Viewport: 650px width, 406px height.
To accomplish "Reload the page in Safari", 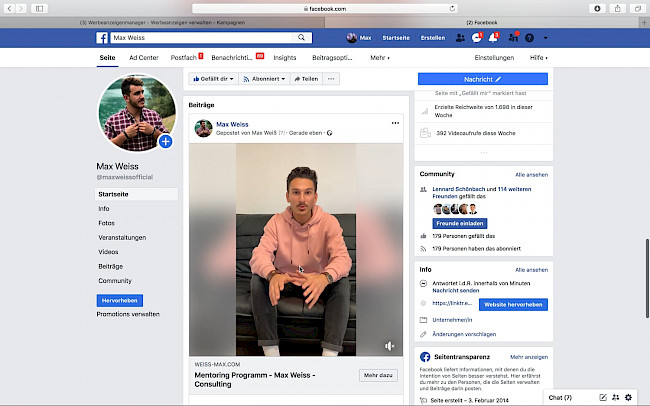I will coord(452,8).
